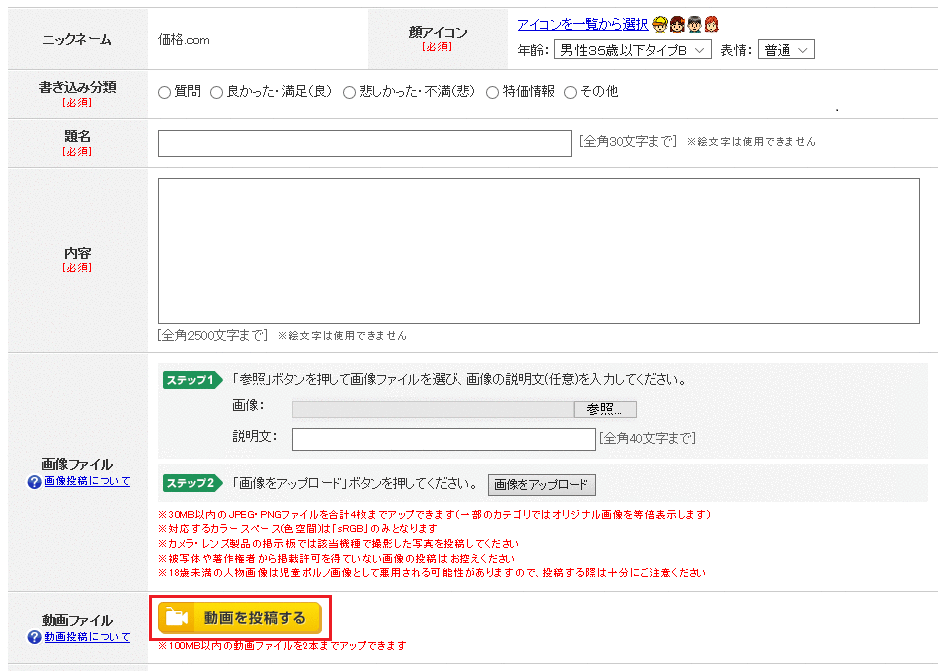Image resolution: width=947 pixels, height=671 pixels.
Task: Click the first face icon with yellow helmet
Action: pos(660,24)
